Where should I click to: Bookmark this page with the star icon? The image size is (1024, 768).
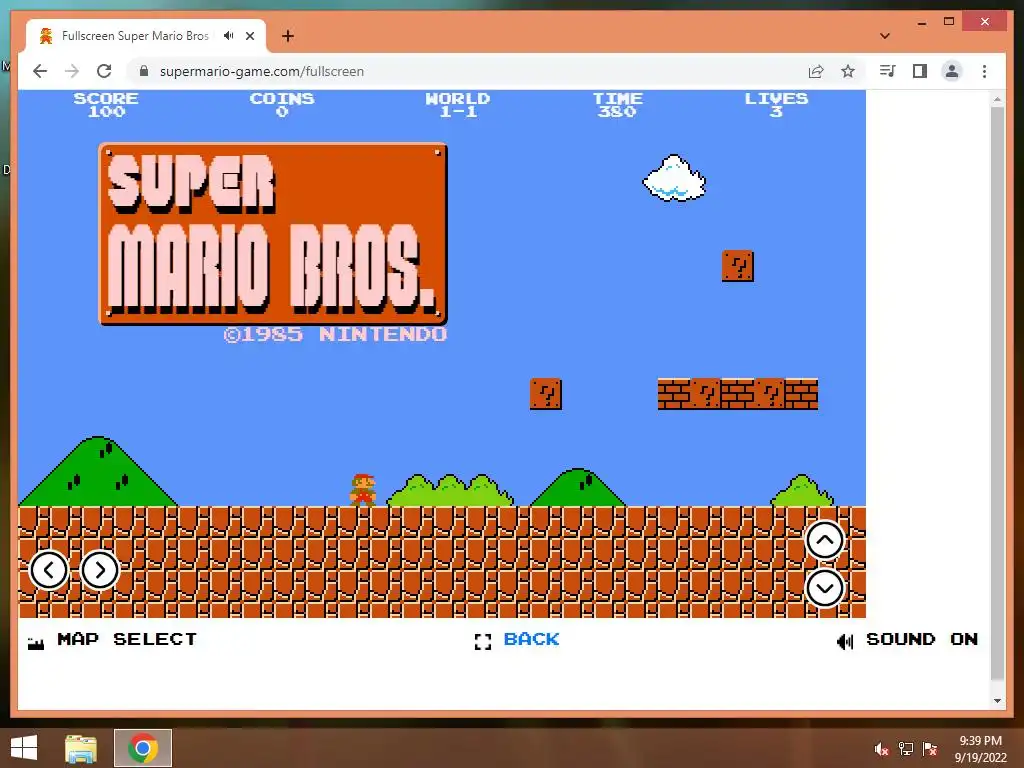point(848,71)
